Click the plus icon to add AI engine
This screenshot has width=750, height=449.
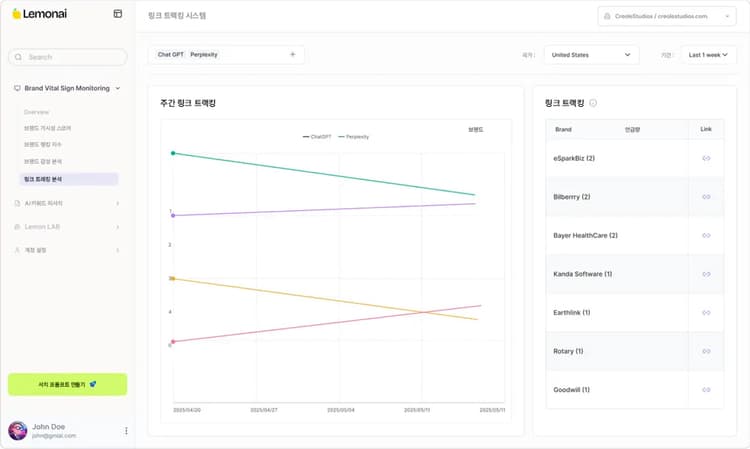(x=292, y=54)
